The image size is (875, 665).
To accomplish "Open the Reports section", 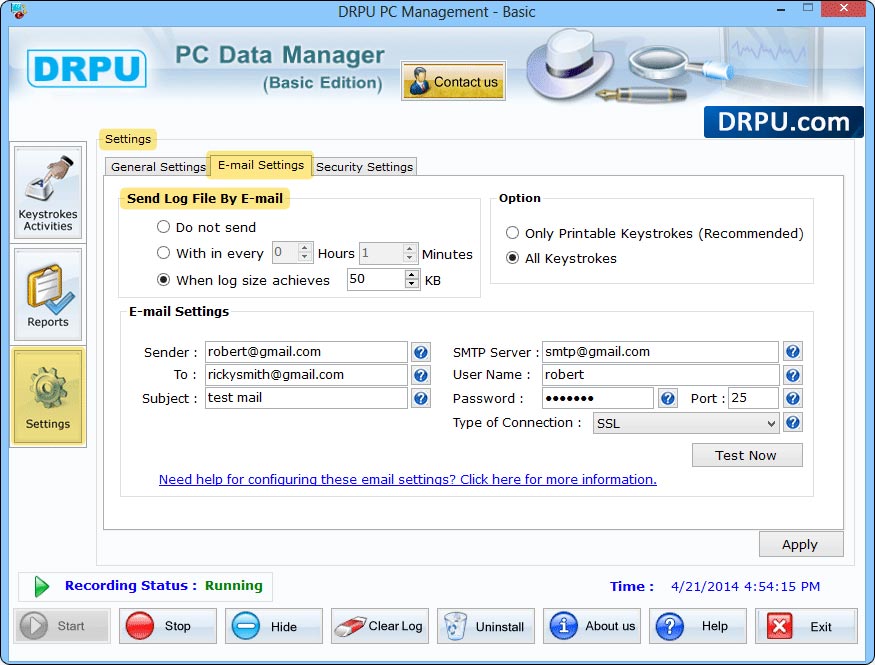I will pyautogui.click(x=48, y=295).
